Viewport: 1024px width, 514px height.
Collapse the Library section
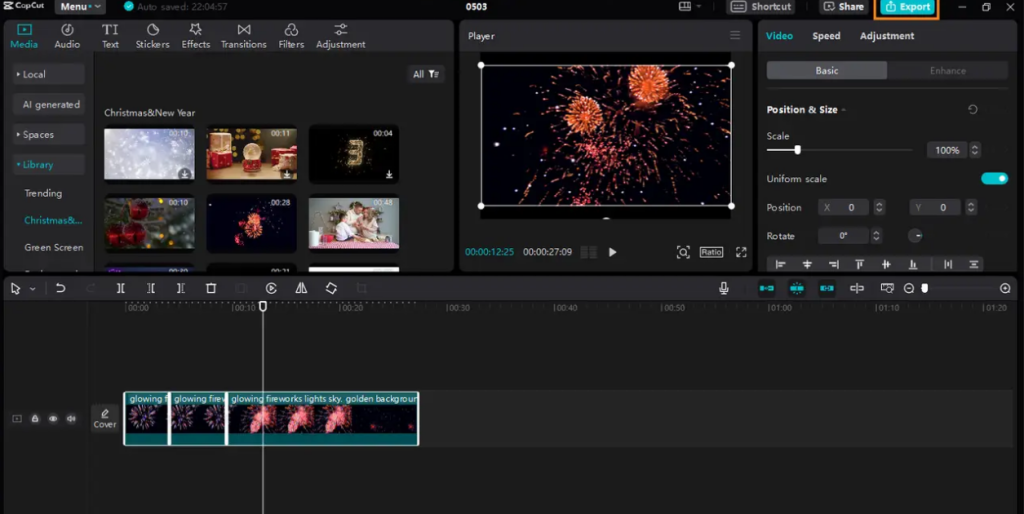(49, 165)
